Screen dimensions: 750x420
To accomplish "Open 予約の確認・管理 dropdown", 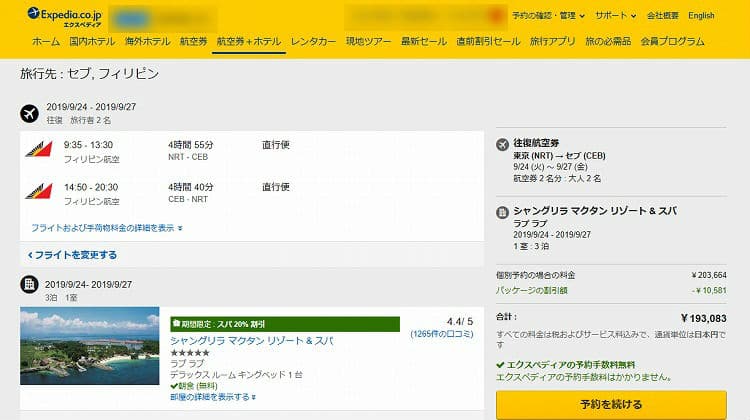I will 548,16.
